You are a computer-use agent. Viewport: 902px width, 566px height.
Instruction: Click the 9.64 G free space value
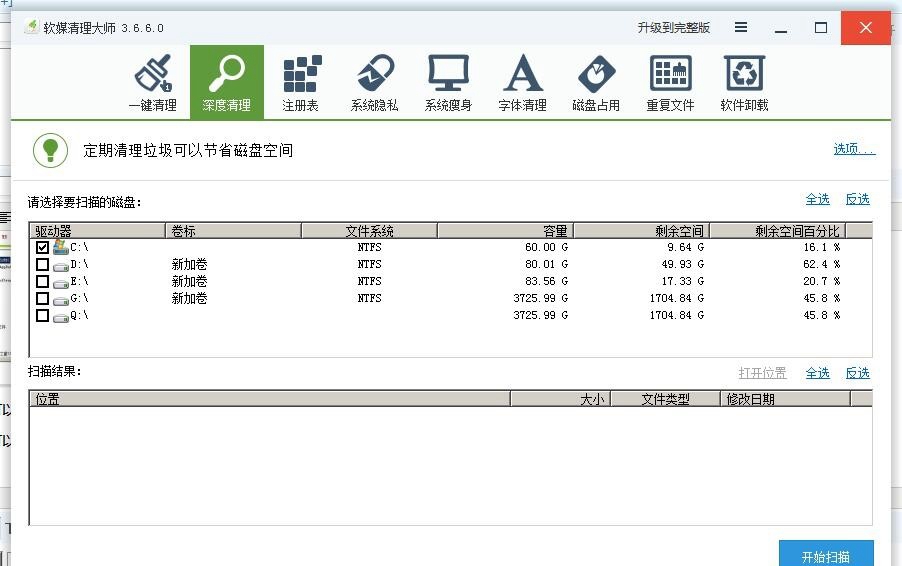point(685,247)
